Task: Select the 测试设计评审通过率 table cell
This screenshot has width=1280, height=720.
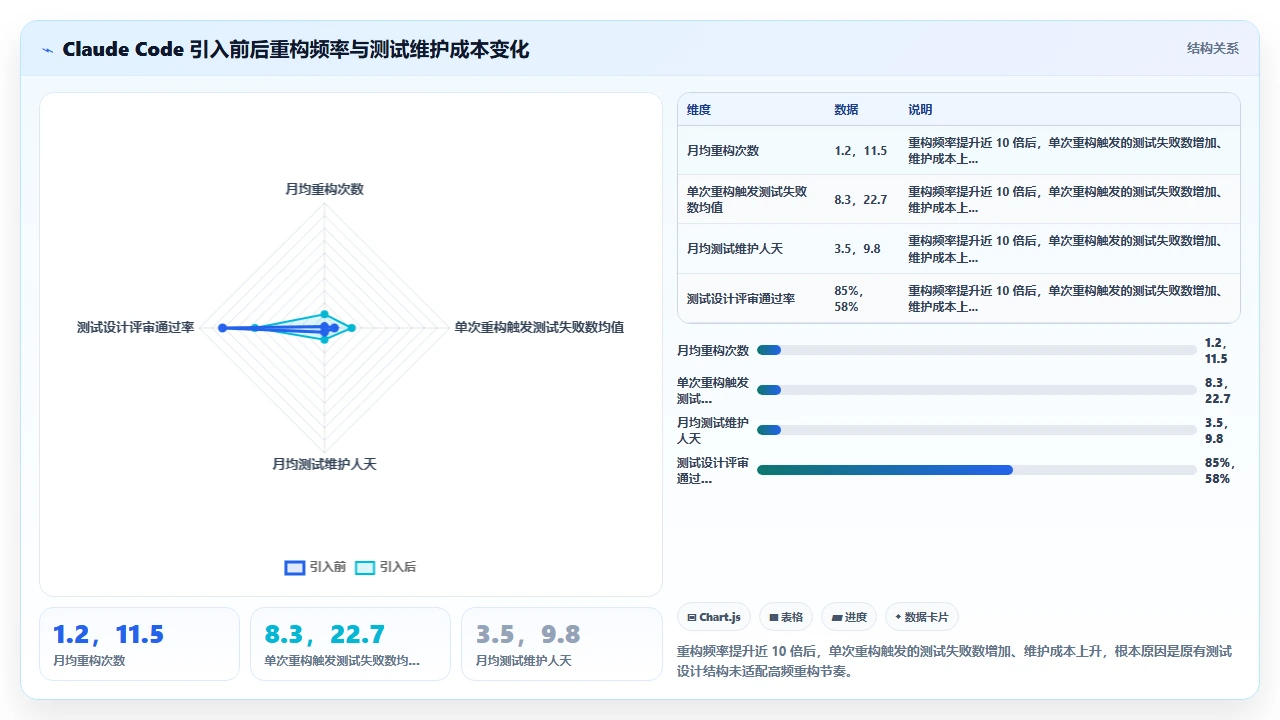Action: coord(741,298)
